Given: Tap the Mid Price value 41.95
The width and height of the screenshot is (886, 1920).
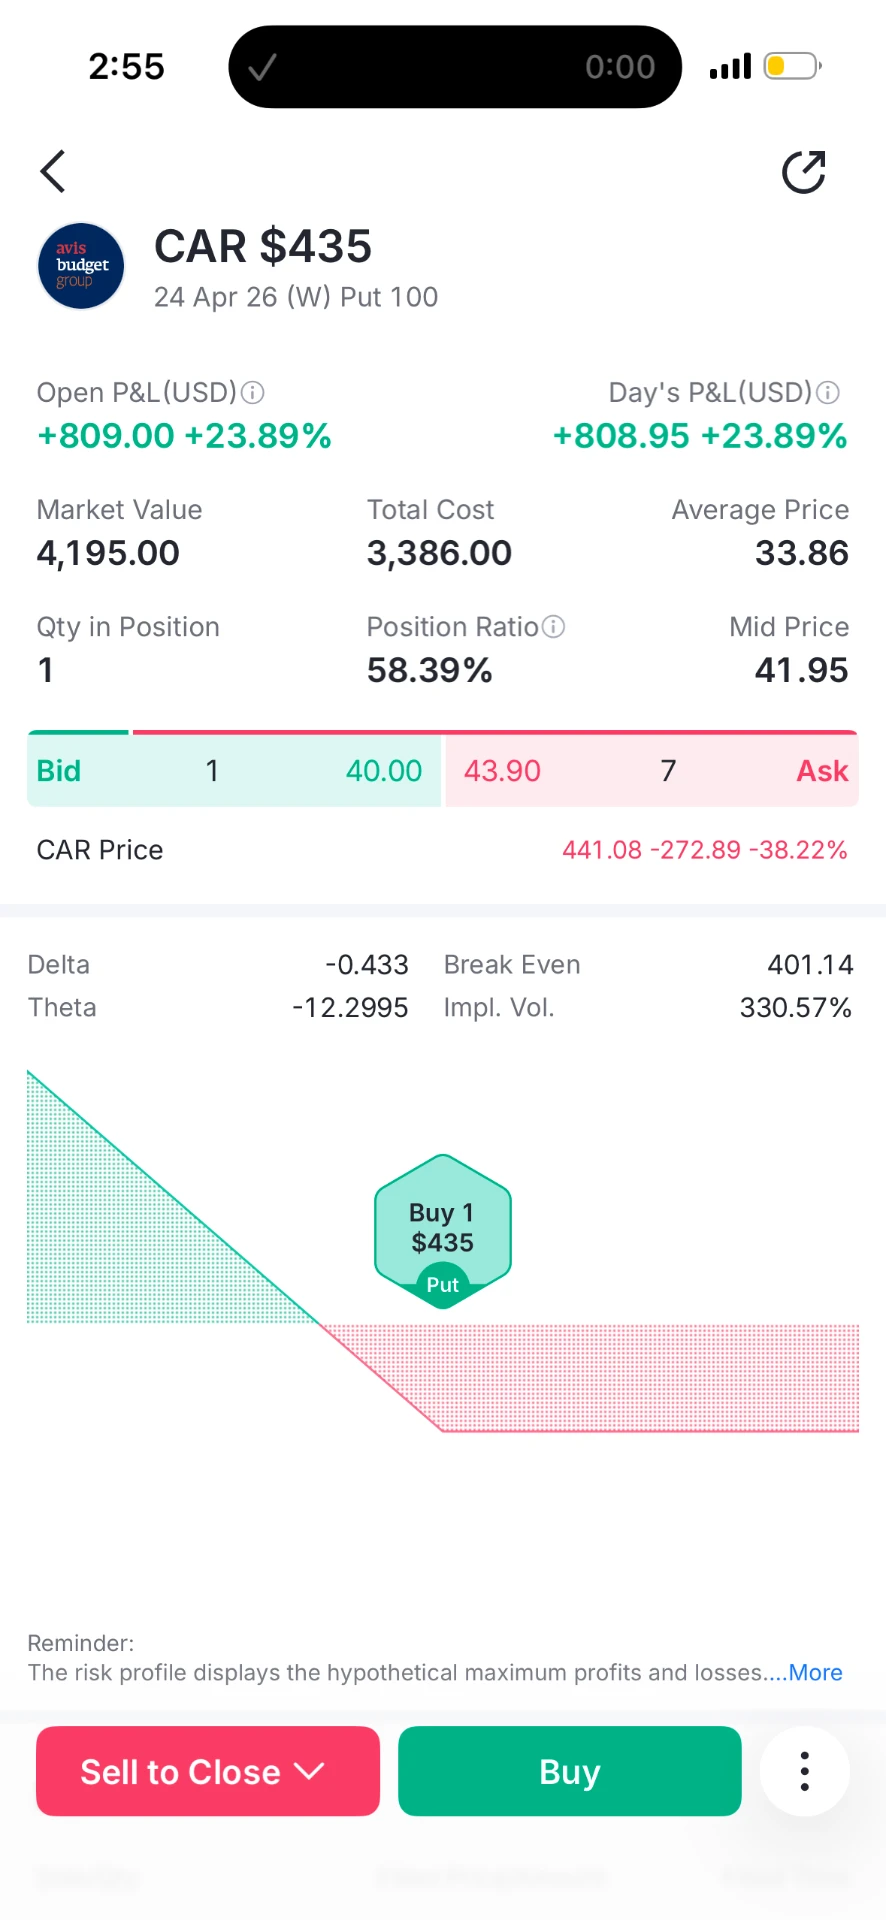Looking at the screenshot, I should [801, 670].
